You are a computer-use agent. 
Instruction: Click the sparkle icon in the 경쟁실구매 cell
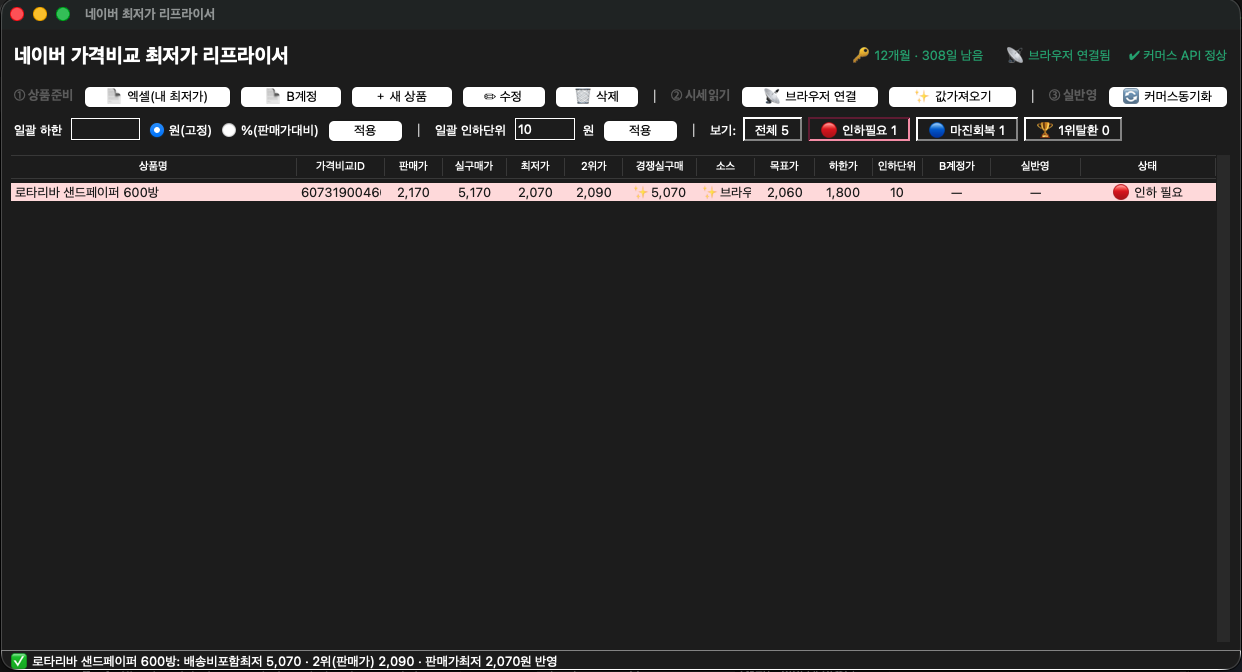pyautogui.click(x=641, y=192)
